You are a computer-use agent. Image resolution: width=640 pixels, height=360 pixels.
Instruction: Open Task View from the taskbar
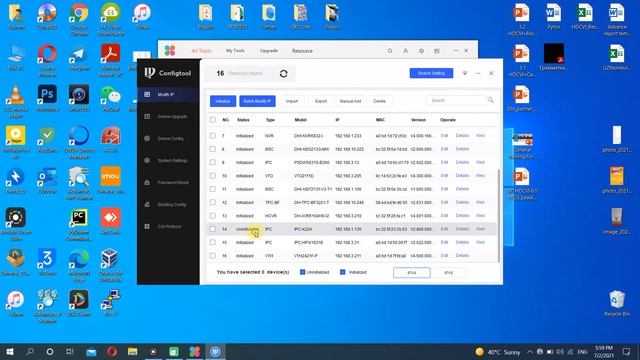pyautogui.click(x=70, y=351)
